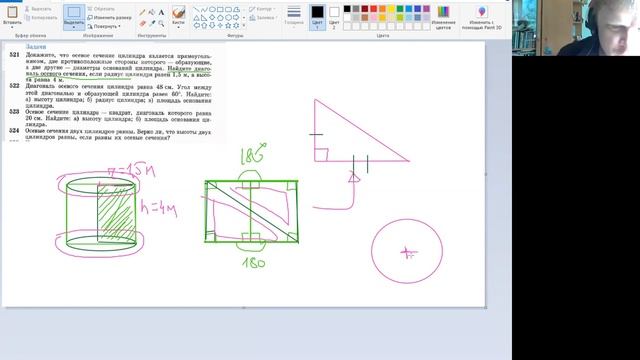Click the webcam video thumbnail of presenter
Viewport: 640px width, 360px height.
point(576,28)
